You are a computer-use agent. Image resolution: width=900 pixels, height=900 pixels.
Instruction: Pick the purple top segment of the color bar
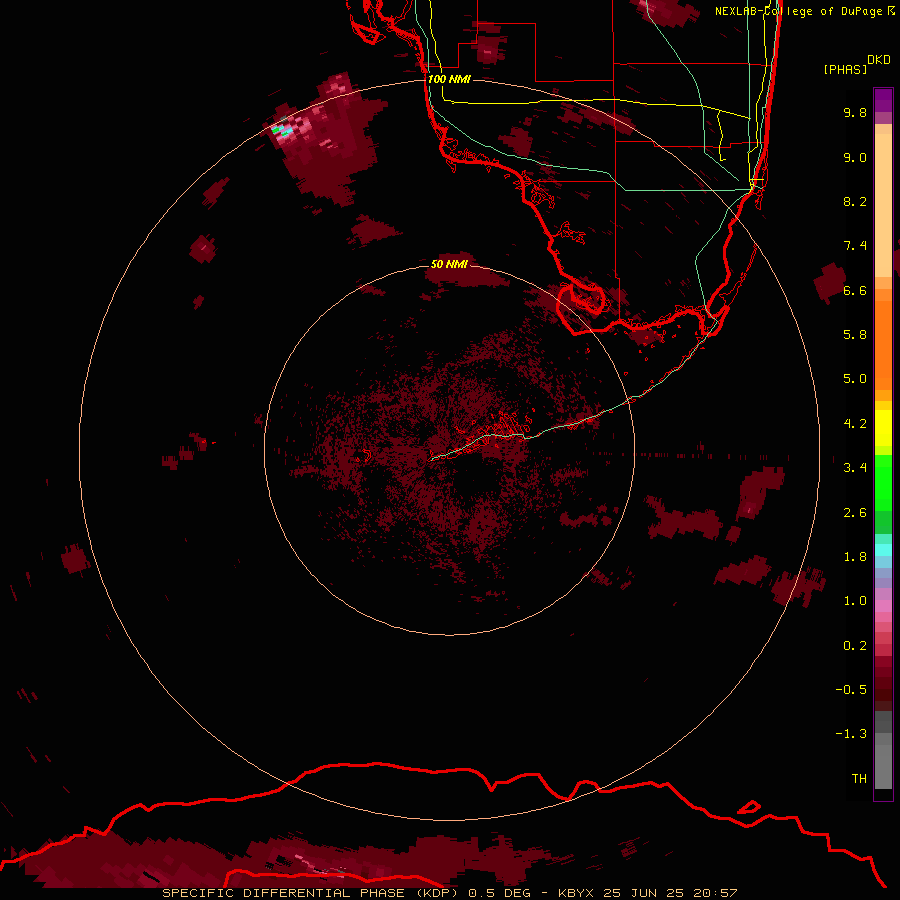[x=883, y=100]
